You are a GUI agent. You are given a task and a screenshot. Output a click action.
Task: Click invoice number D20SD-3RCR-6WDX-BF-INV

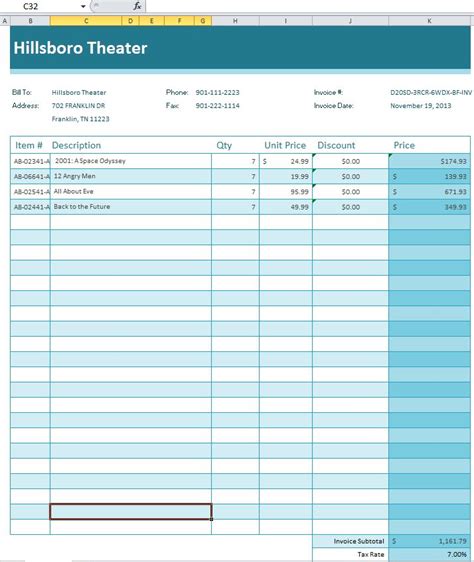431,92
